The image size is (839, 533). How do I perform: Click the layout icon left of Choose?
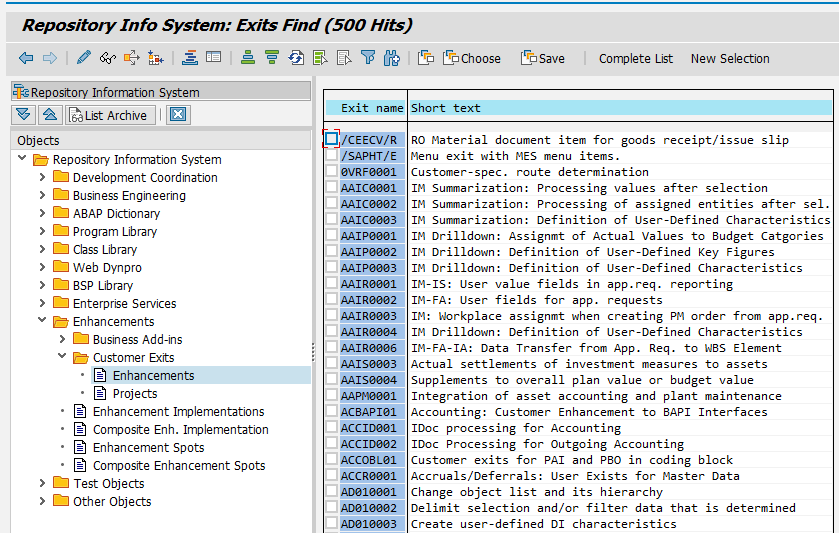426,58
